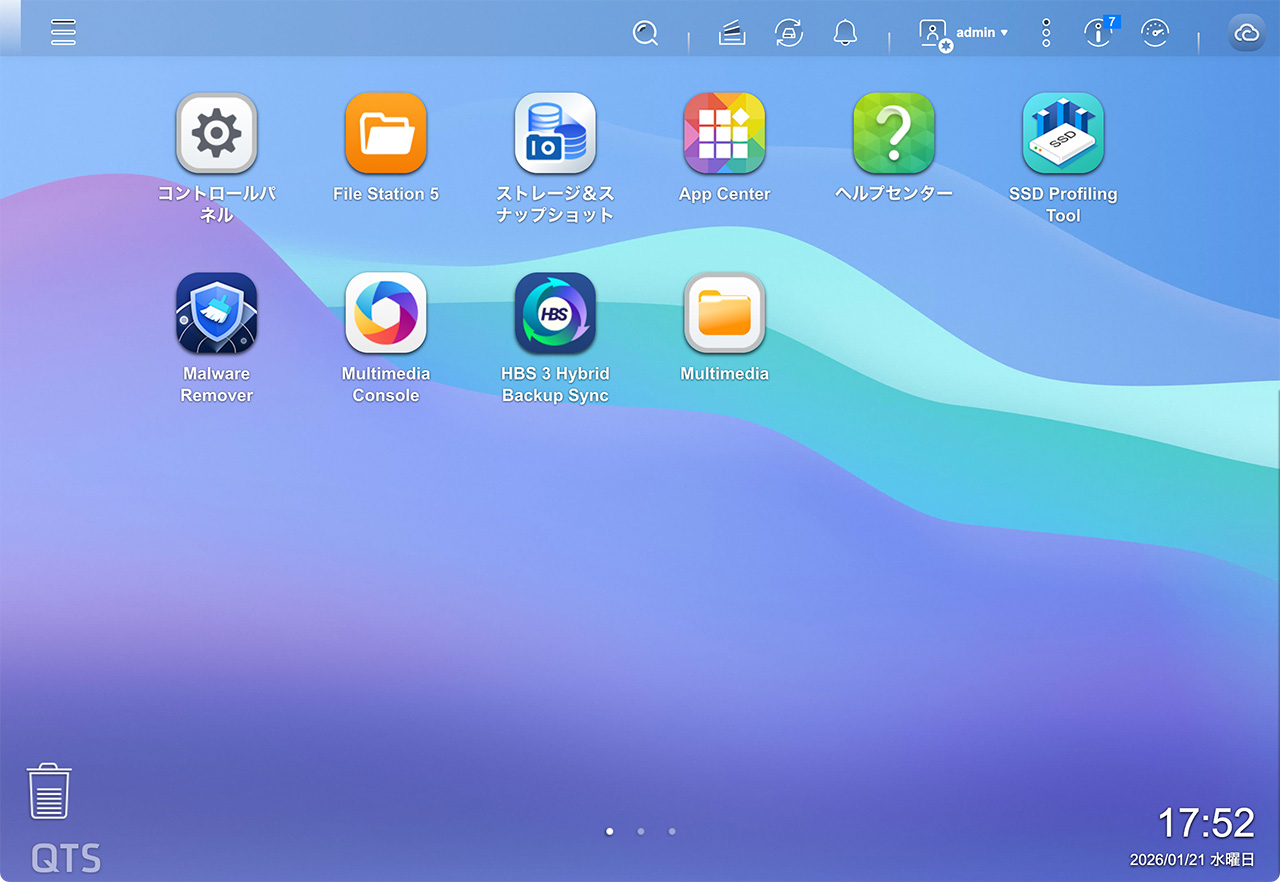
Task: Open the dashboard gauge icon
Action: pyautogui.click(x=1155, y=33)
